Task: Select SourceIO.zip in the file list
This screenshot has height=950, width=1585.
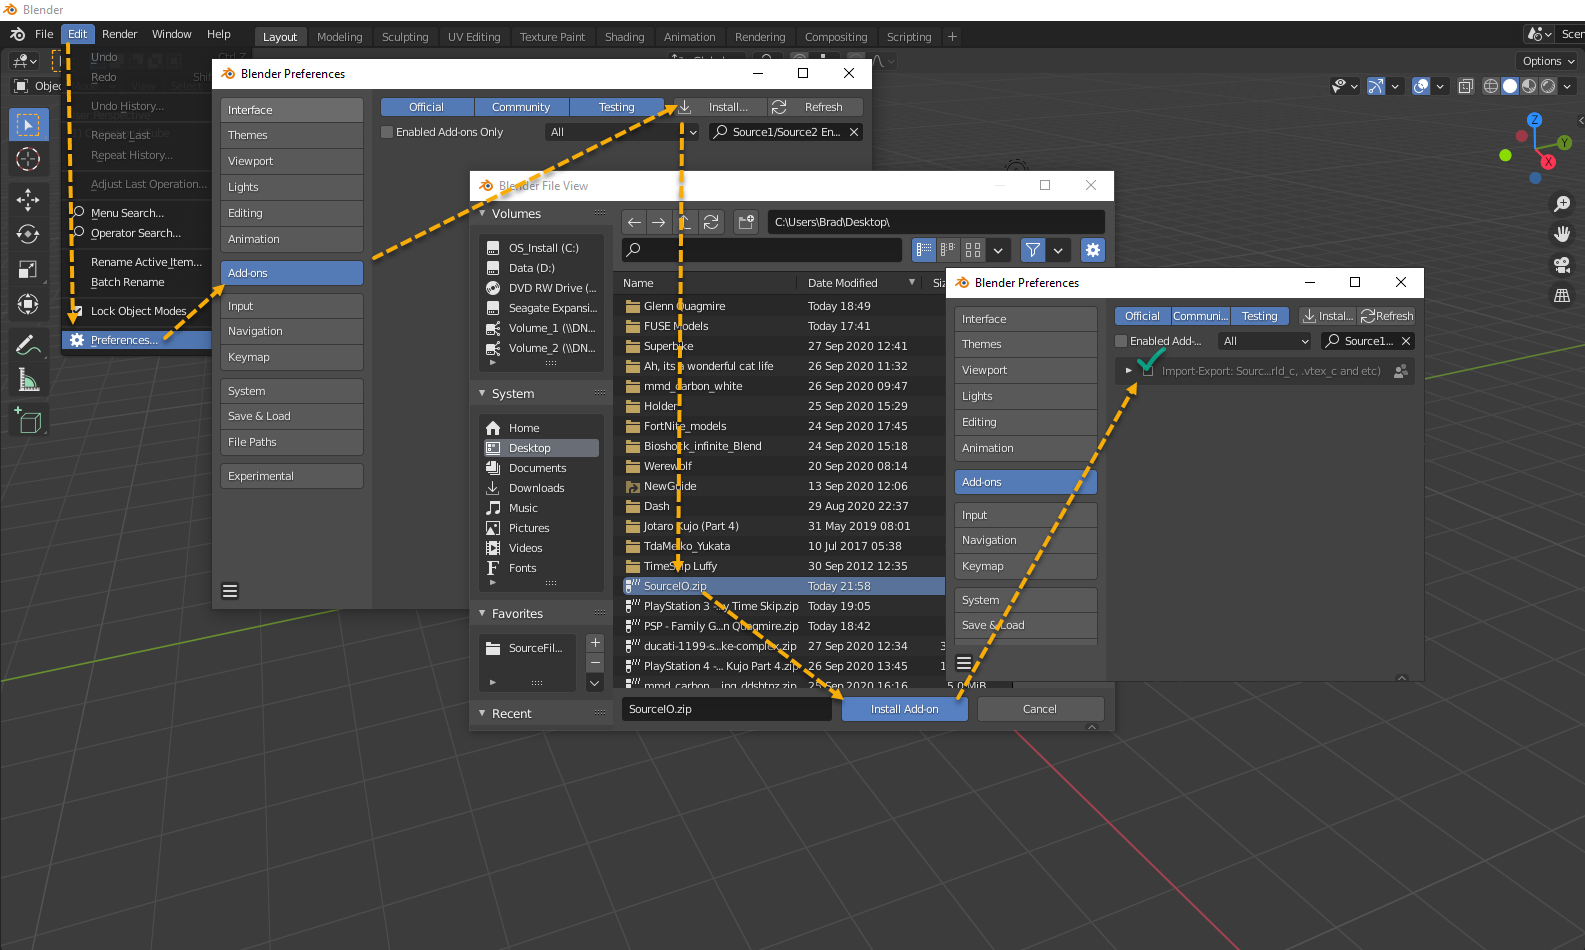Action: (x=784, y=586)
